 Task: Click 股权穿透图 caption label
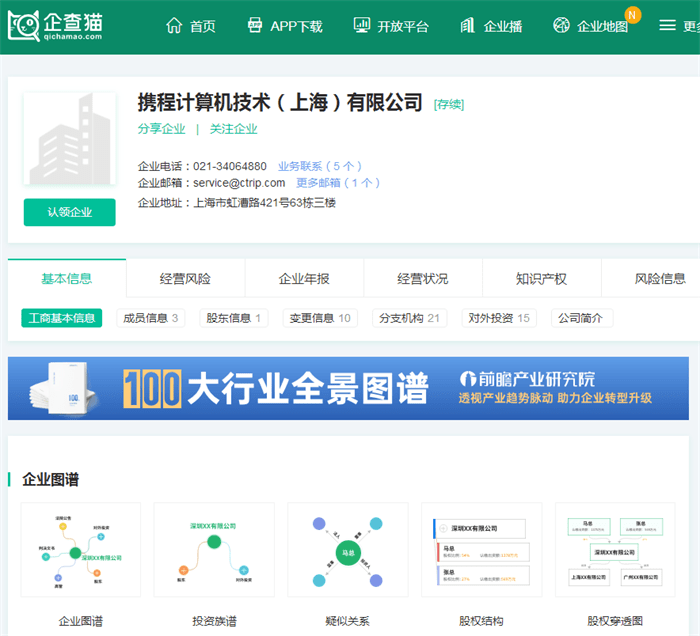click(615, 621)
